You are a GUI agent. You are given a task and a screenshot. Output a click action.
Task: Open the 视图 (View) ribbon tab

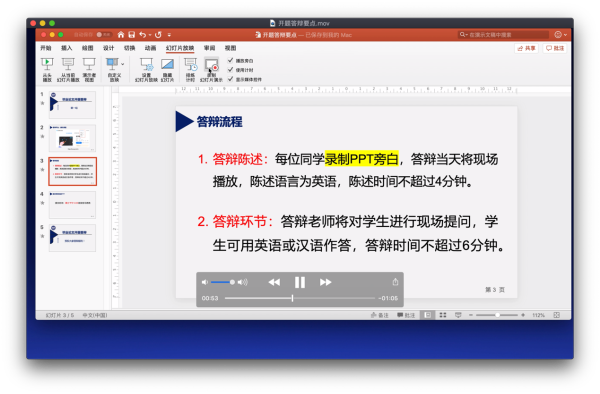coord(230,48)
